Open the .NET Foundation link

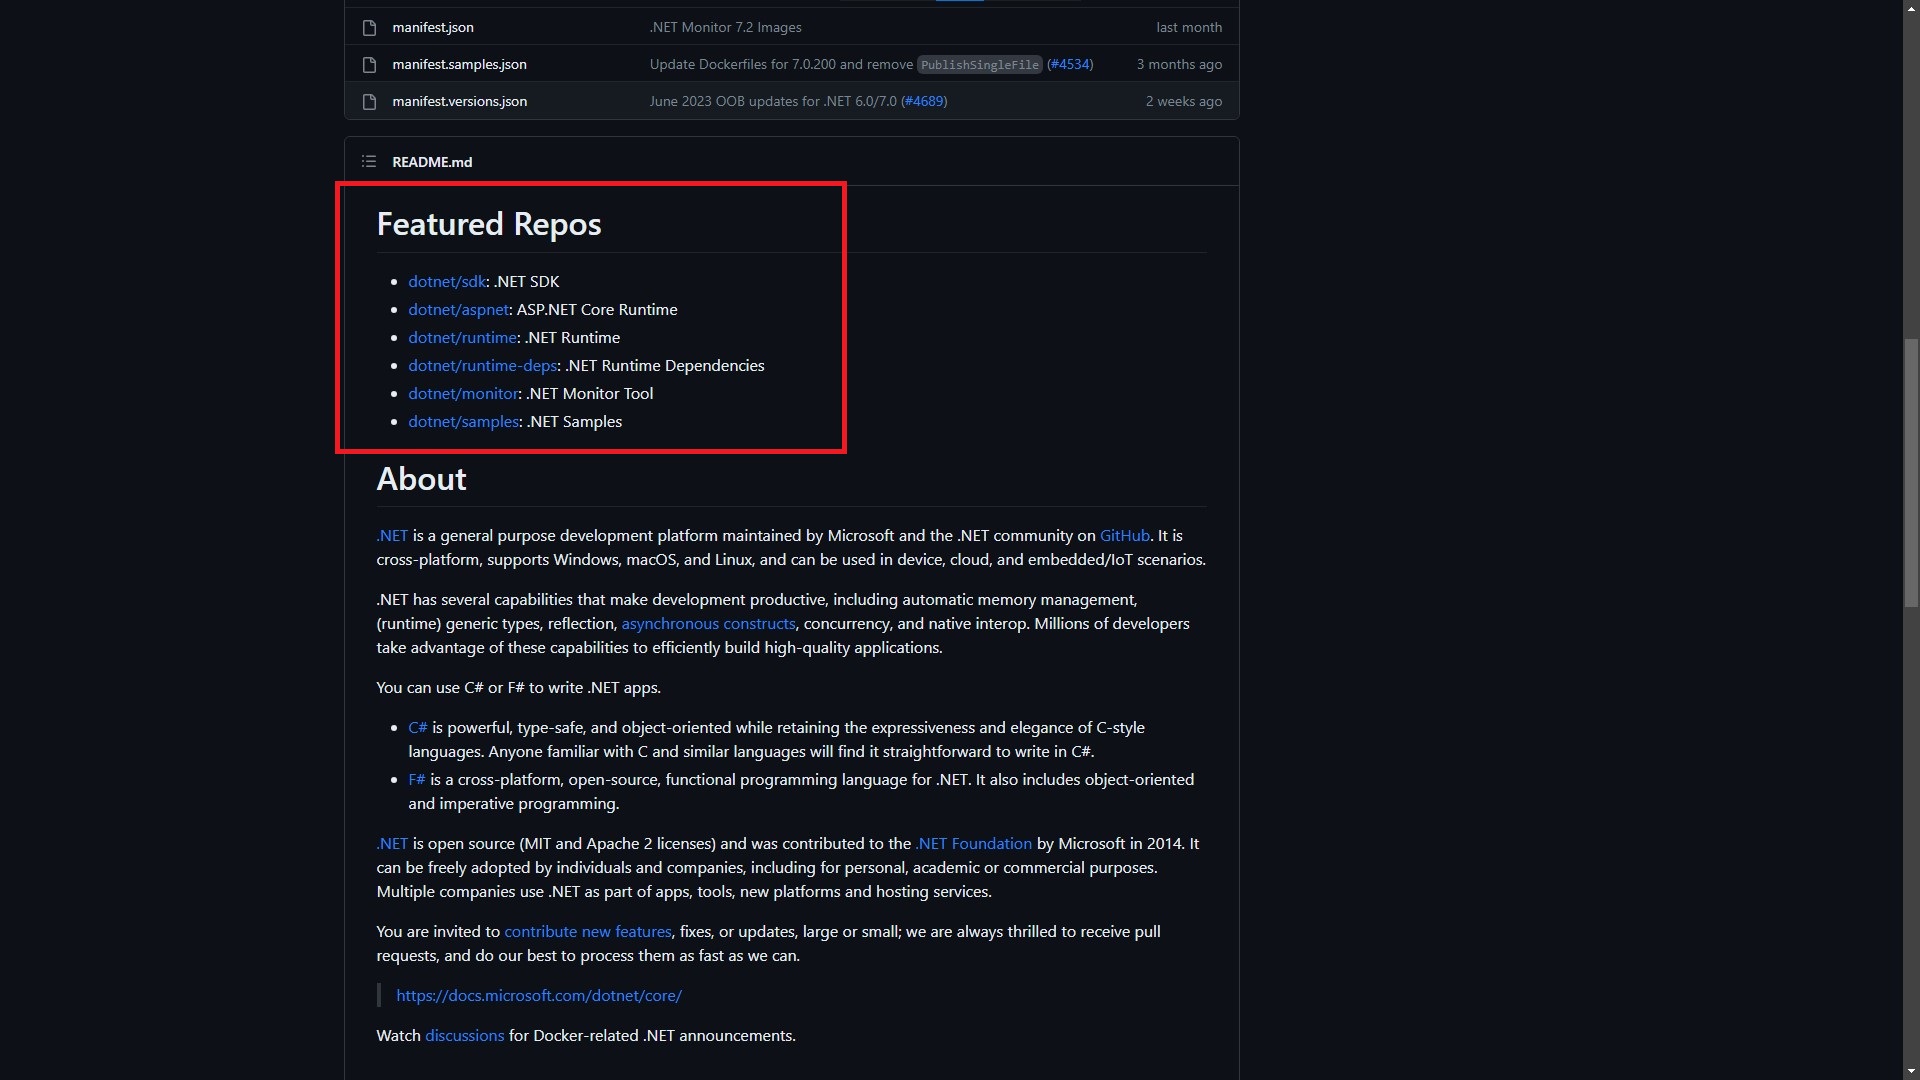click(x=973, y=843)
